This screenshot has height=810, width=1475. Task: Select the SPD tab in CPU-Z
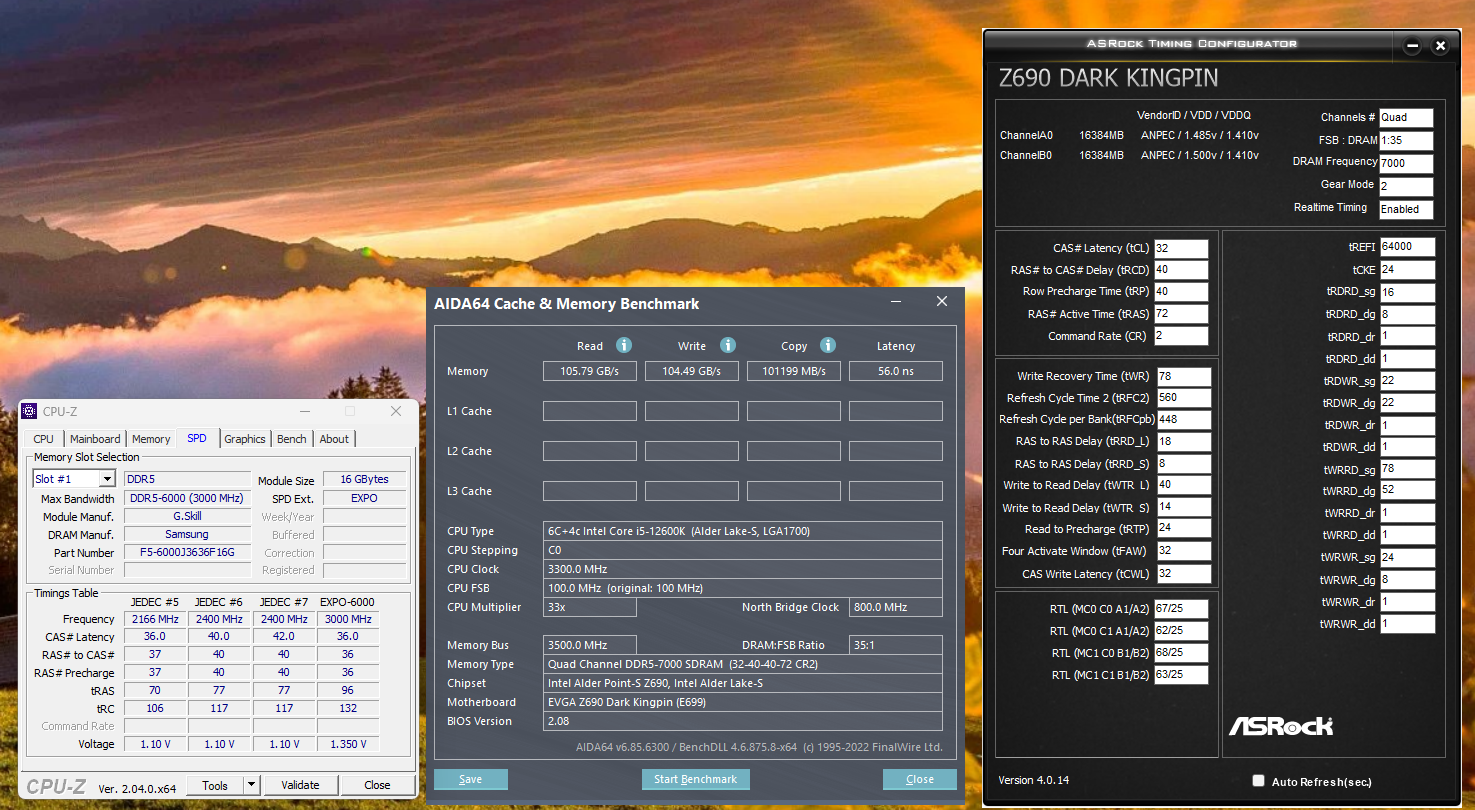click(197, 438)
